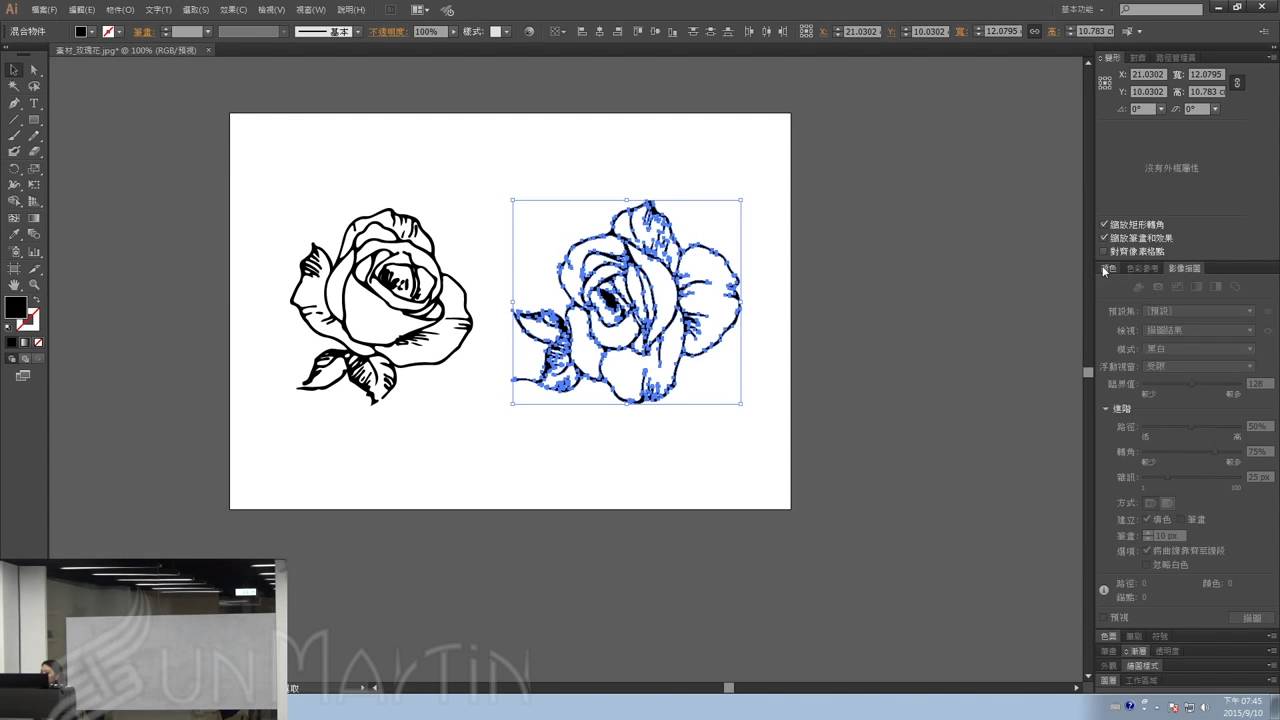1280x720 pixels.
Task: Enable the 忽略白色 checkbox
Action: pos(1147,565)
